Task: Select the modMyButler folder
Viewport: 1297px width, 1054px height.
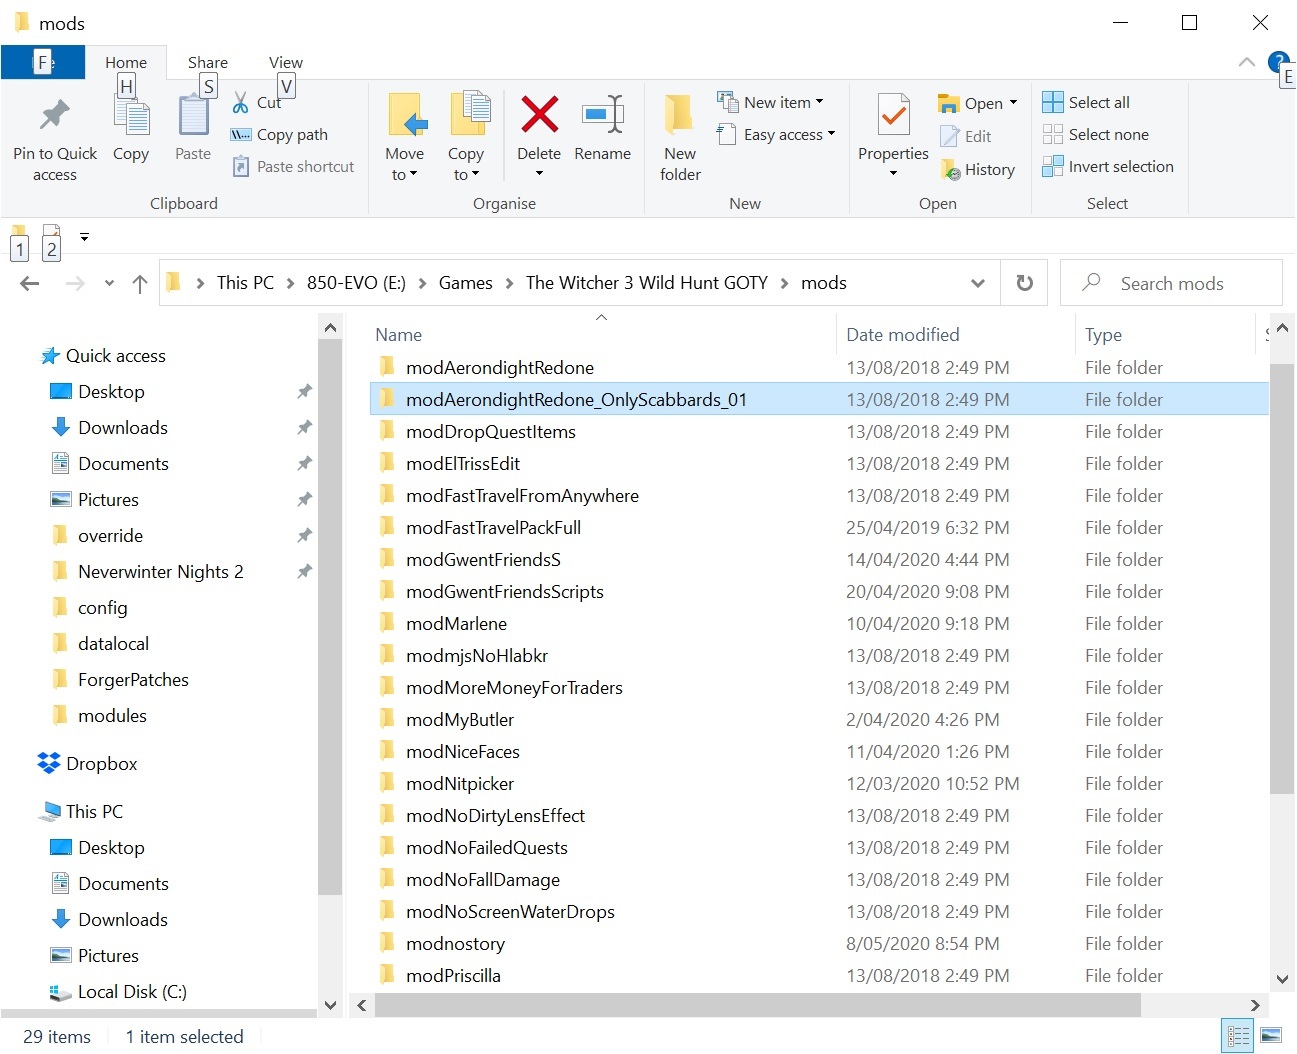Action: (460, 720)
